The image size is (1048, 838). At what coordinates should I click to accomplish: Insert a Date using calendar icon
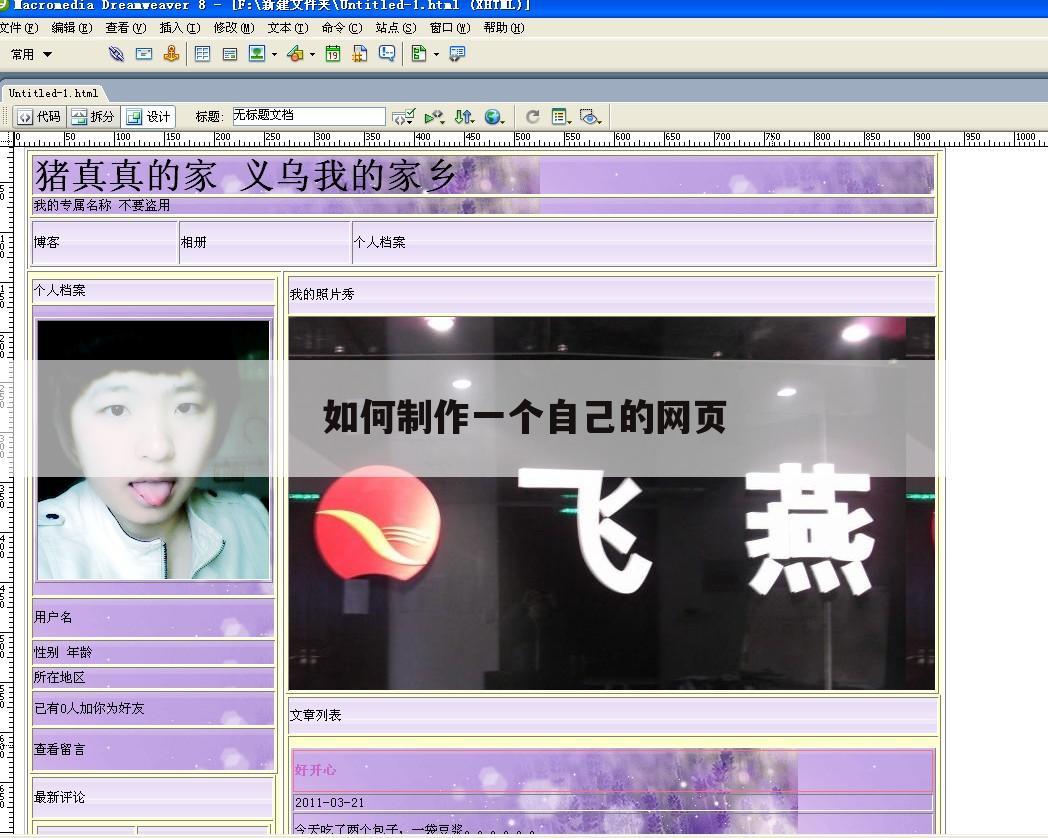point(333,54)
